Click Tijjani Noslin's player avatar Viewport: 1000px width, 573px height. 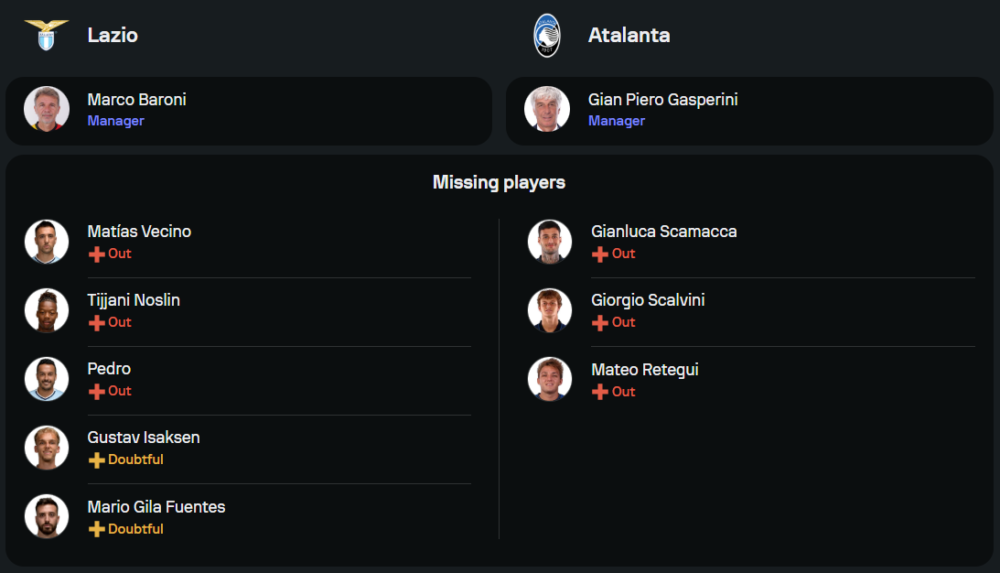46,310
